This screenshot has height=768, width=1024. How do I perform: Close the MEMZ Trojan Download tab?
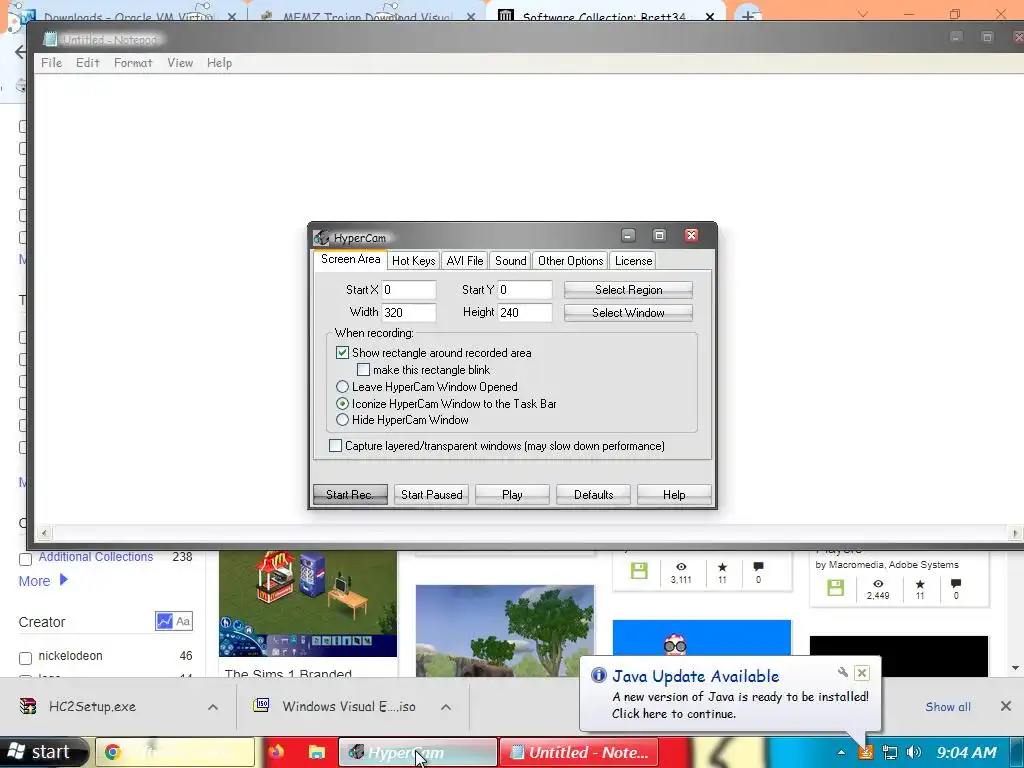click(471, 16)
